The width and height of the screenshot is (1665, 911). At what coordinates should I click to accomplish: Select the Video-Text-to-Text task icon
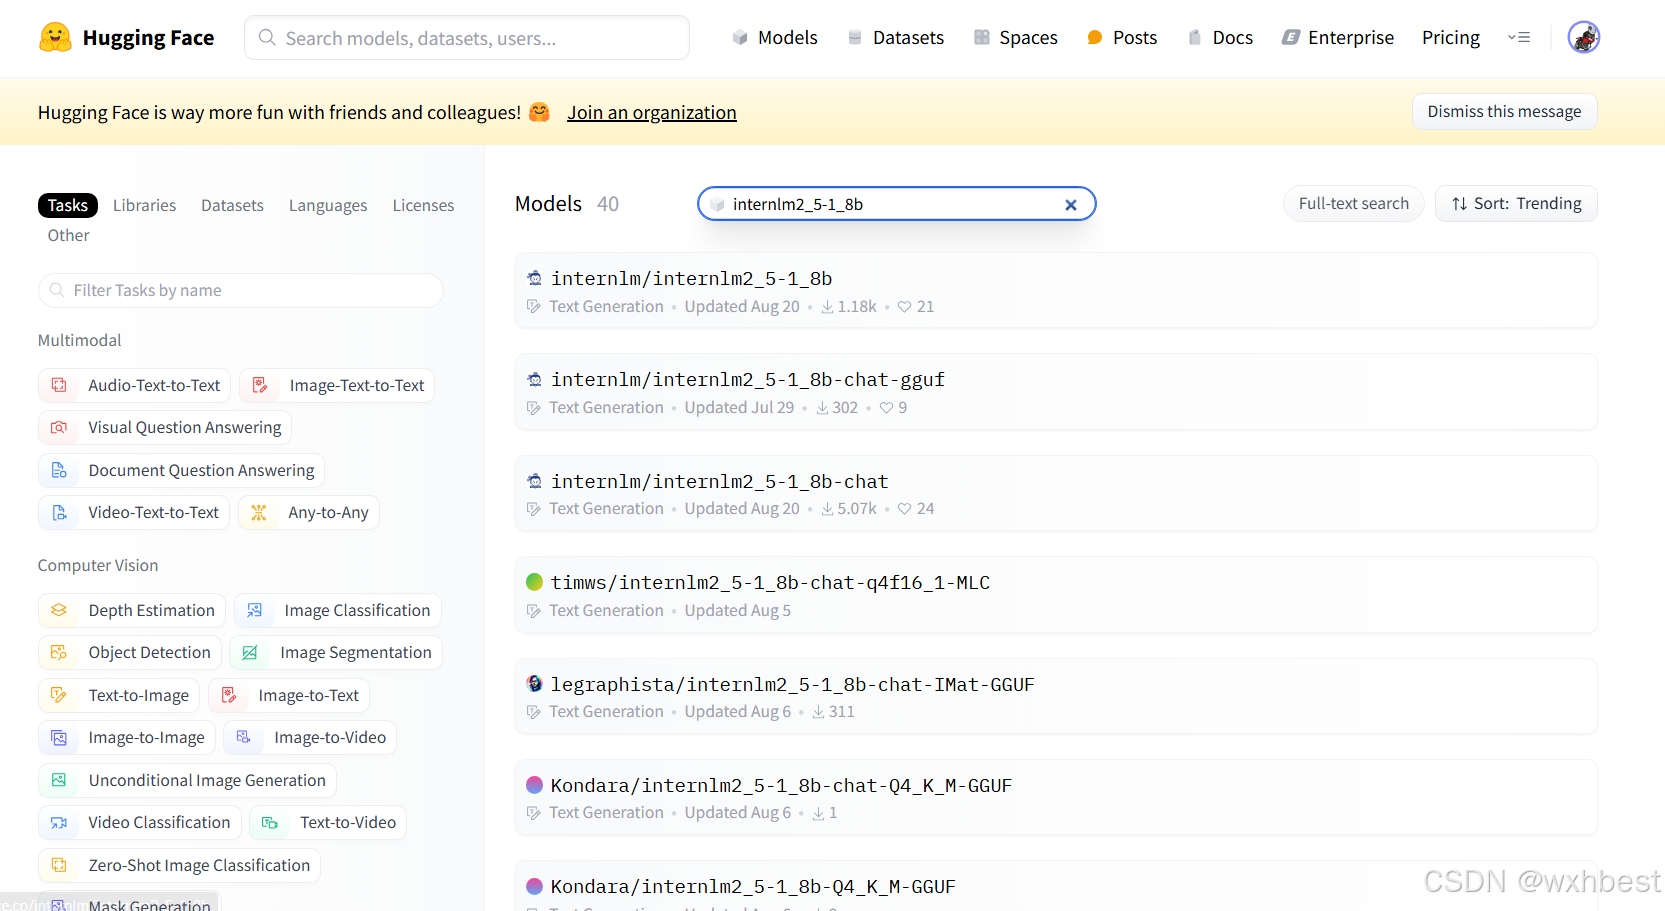pyautogui.click(x=59, y=512)
